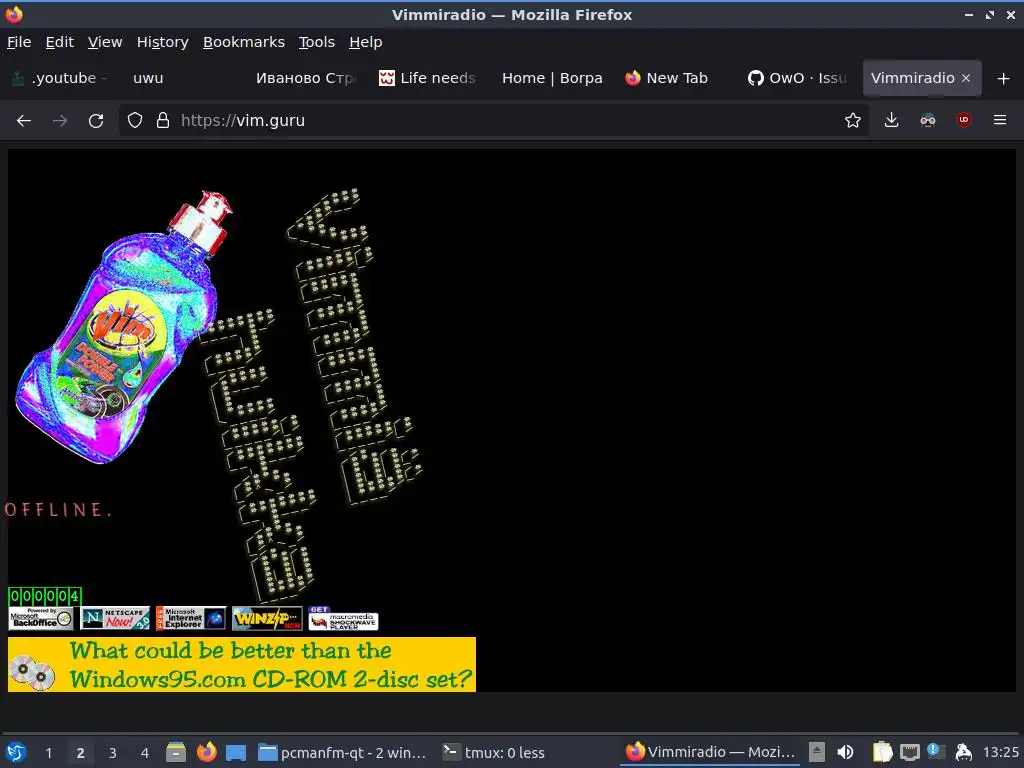Launch Firefox from taskbar quicklaunch
The height and width of the screenshot is (768, 1024).
click(206, 752)
